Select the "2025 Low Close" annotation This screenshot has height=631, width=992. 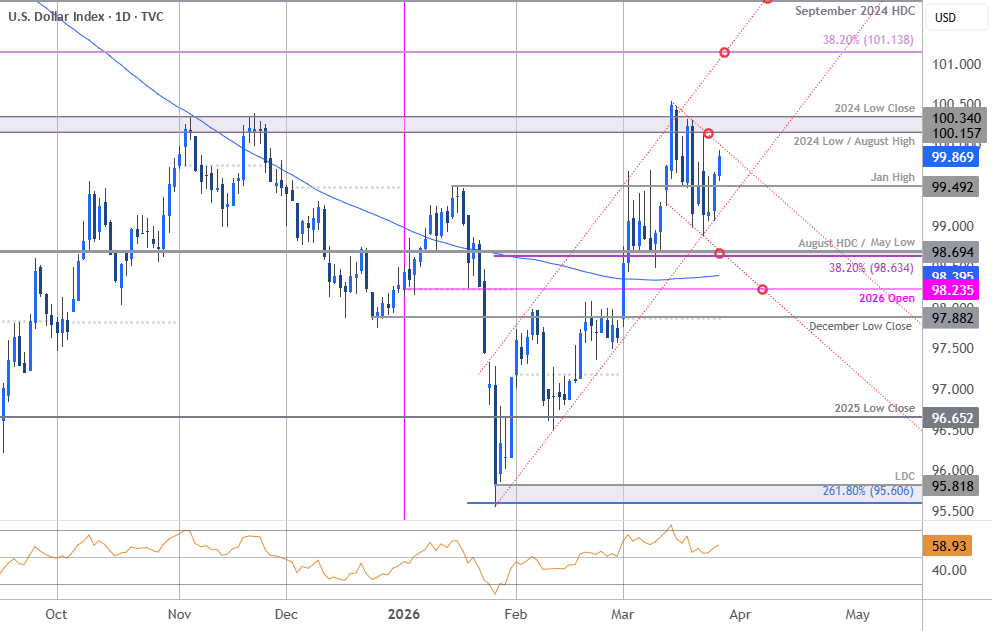[x=874, y=408]
